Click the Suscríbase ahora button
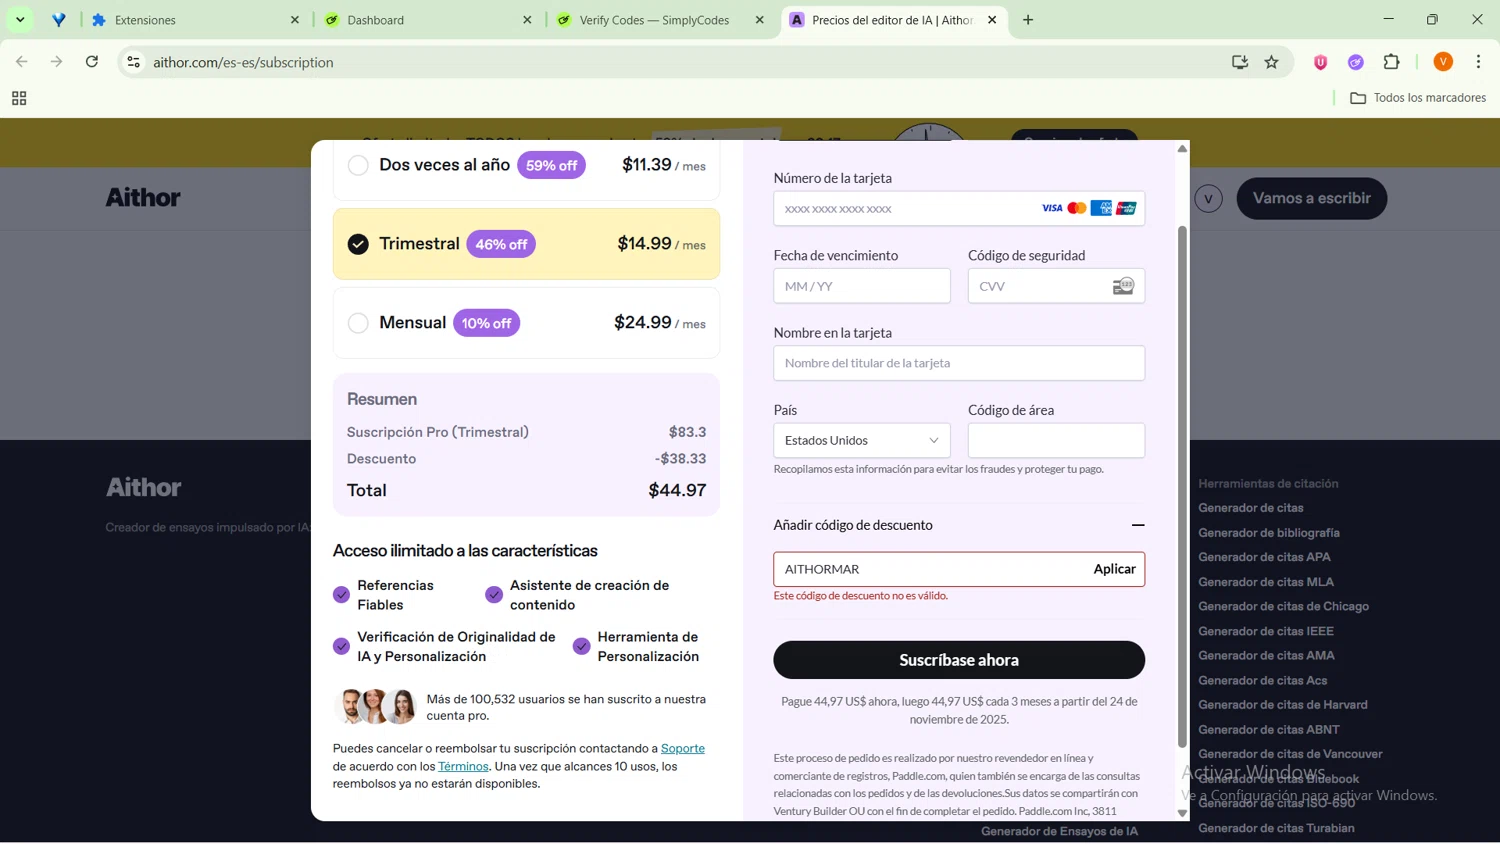This screenshot has width=1500, height=844. [958, 660]
